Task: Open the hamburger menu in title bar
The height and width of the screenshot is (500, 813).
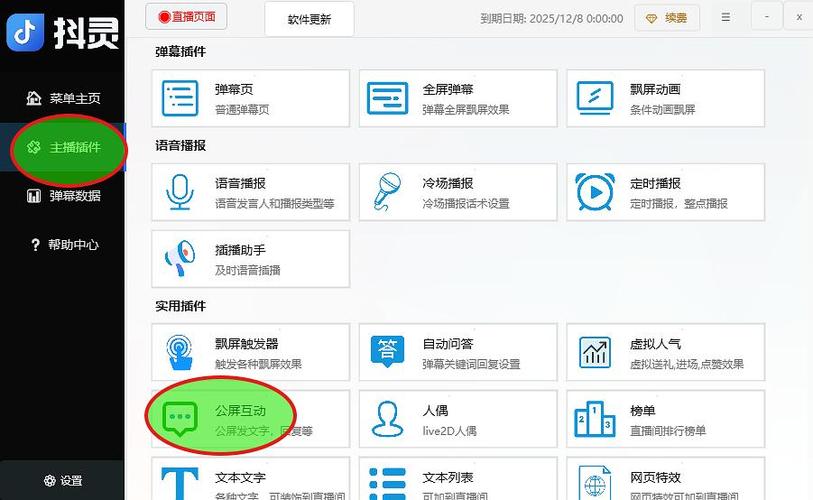Action: (x=726, y=17)
